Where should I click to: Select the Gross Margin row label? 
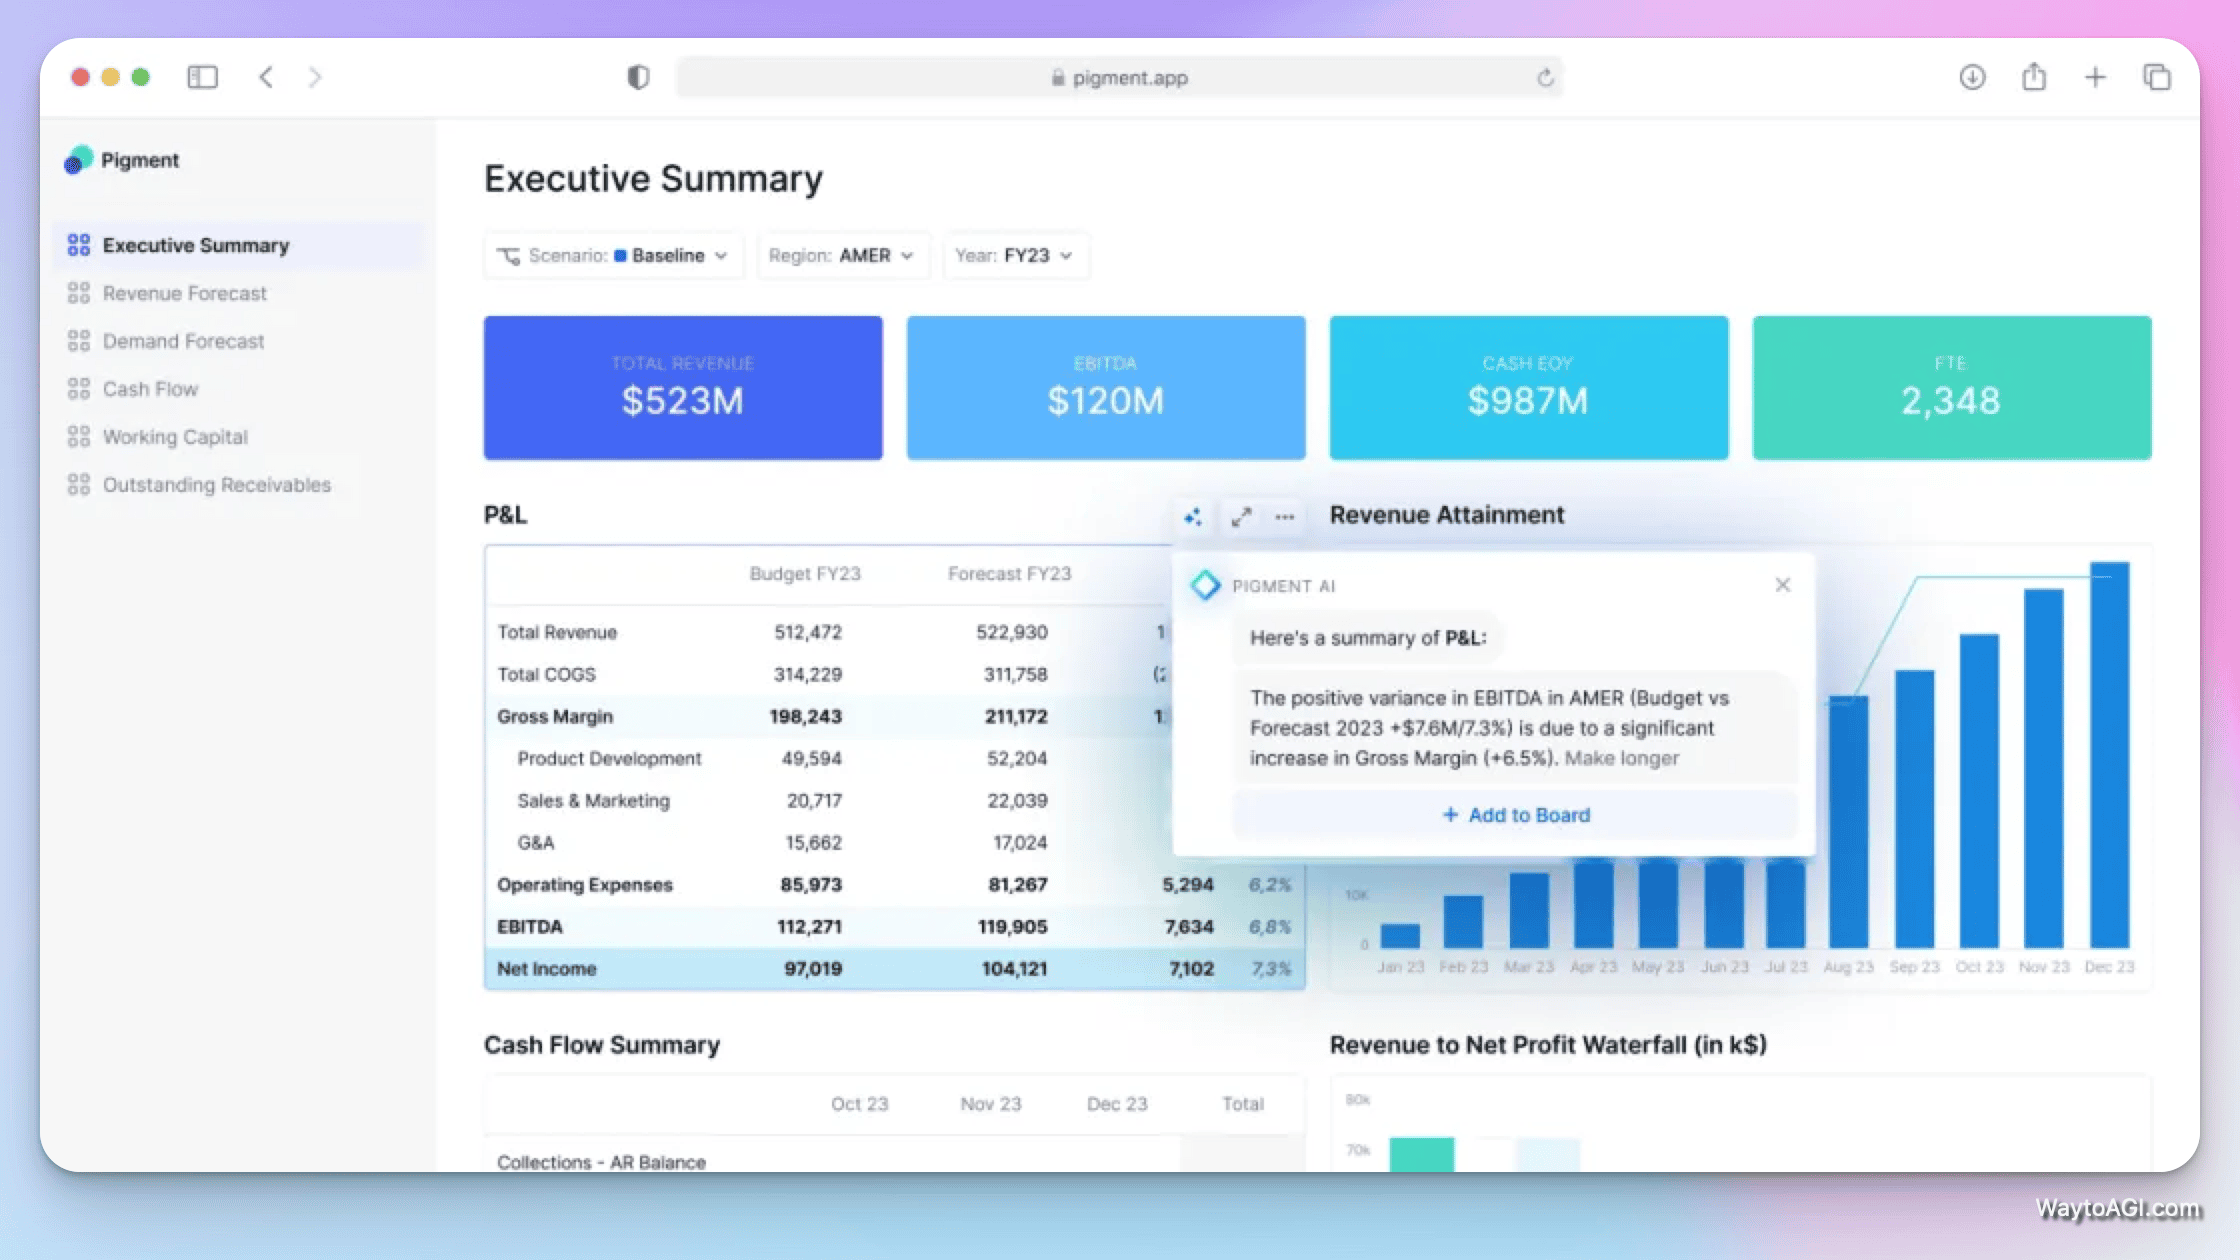coord(555,716)
